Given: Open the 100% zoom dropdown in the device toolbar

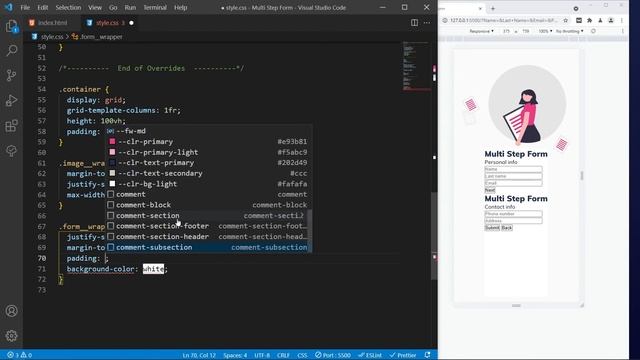Looking at the screenshot, I should (545, 31).
